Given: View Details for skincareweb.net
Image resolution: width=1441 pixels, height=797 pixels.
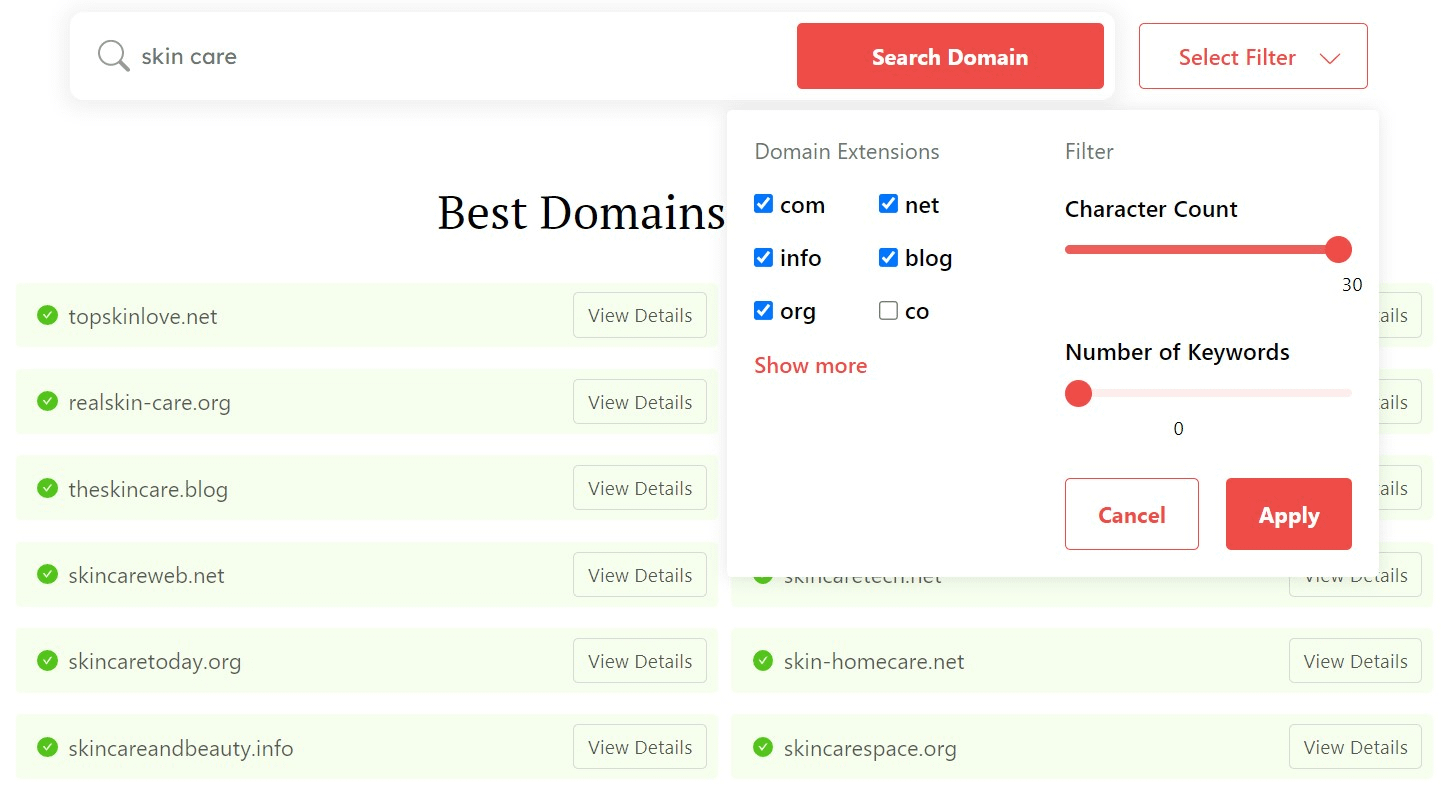Looking at the screenshot, I should [640, 575].
